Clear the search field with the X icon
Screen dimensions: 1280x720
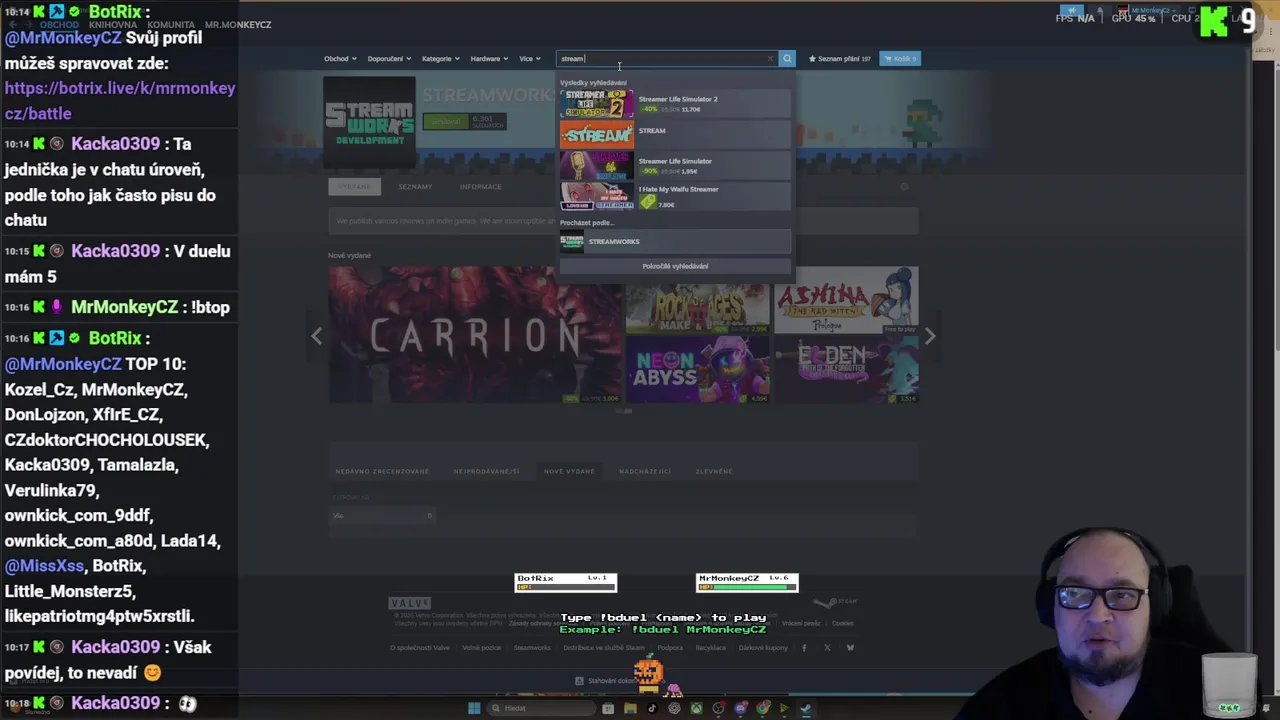coord(770,58)
